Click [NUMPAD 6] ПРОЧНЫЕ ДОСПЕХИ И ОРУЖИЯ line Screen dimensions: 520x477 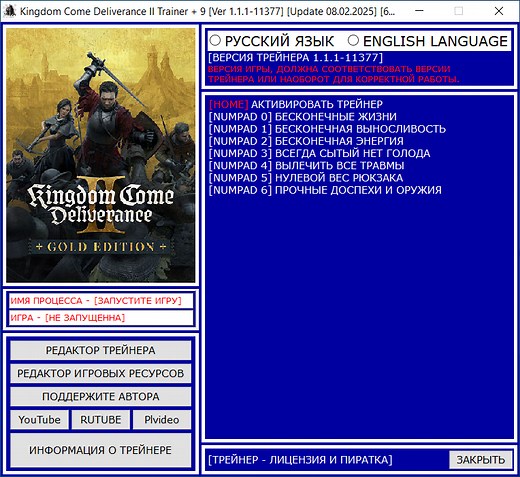click(x=325, y=190)
